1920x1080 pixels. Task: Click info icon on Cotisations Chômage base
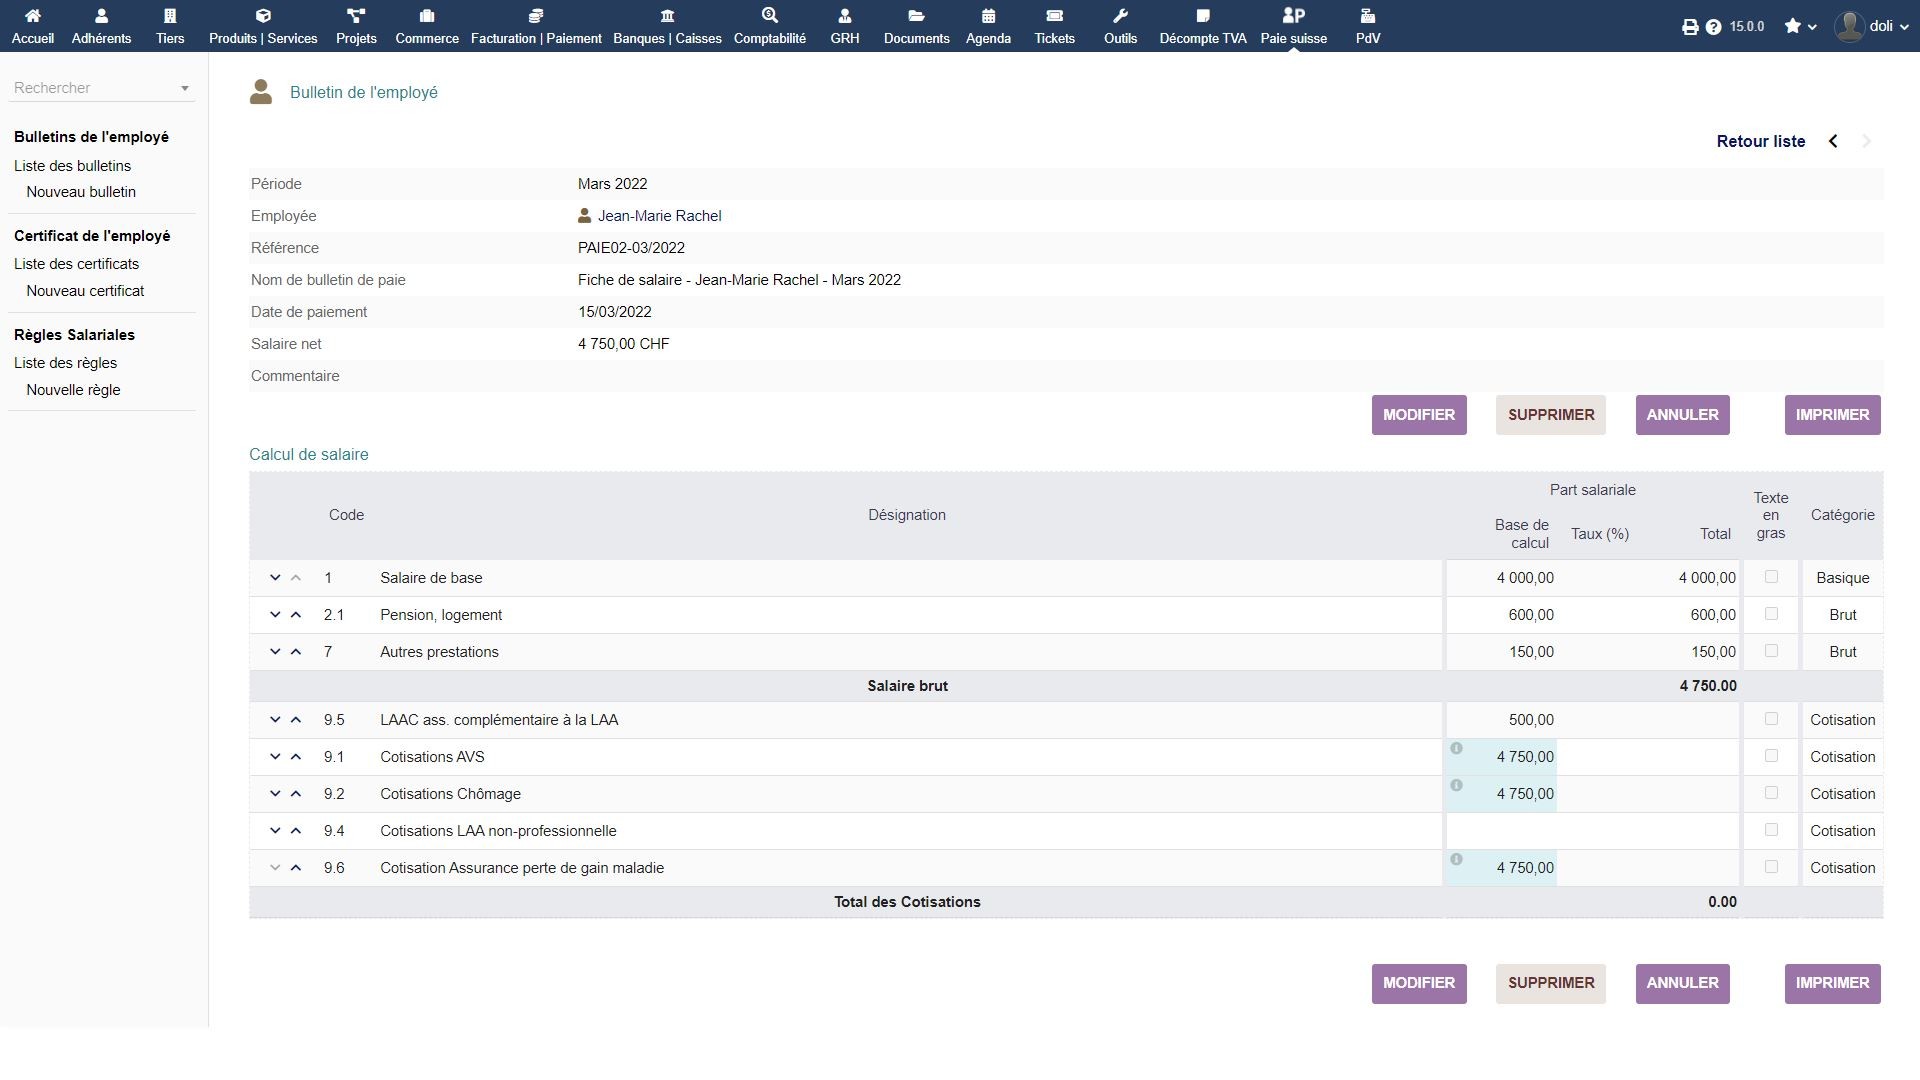tap(1456, 786)
